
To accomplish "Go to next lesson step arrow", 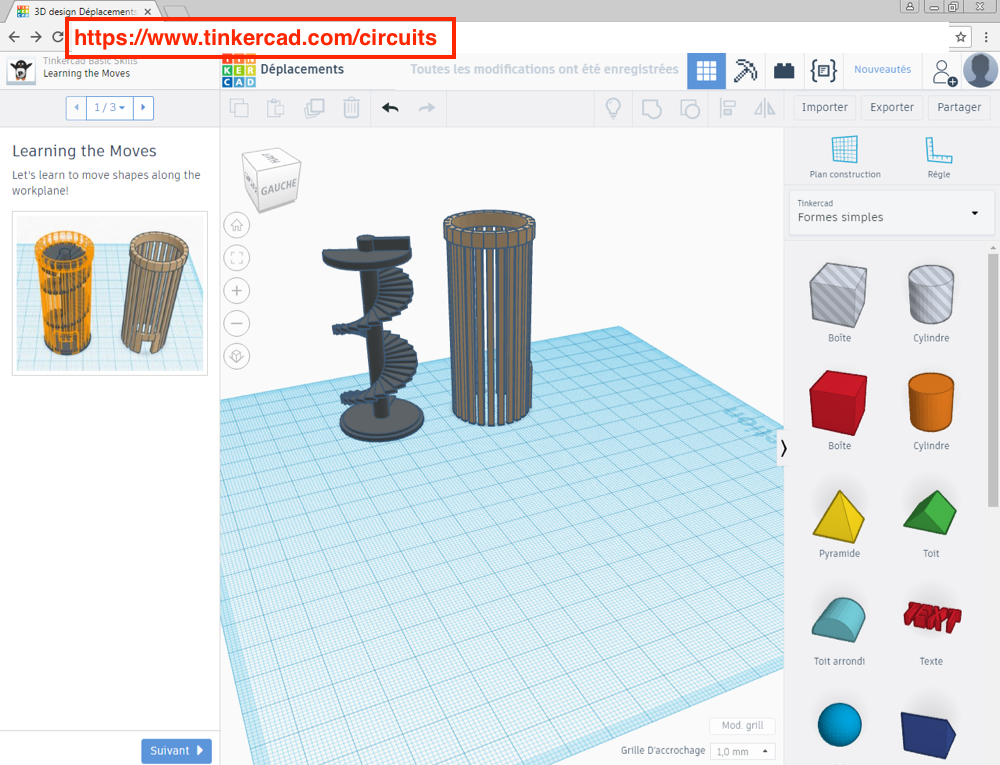I will click(143, 108).
